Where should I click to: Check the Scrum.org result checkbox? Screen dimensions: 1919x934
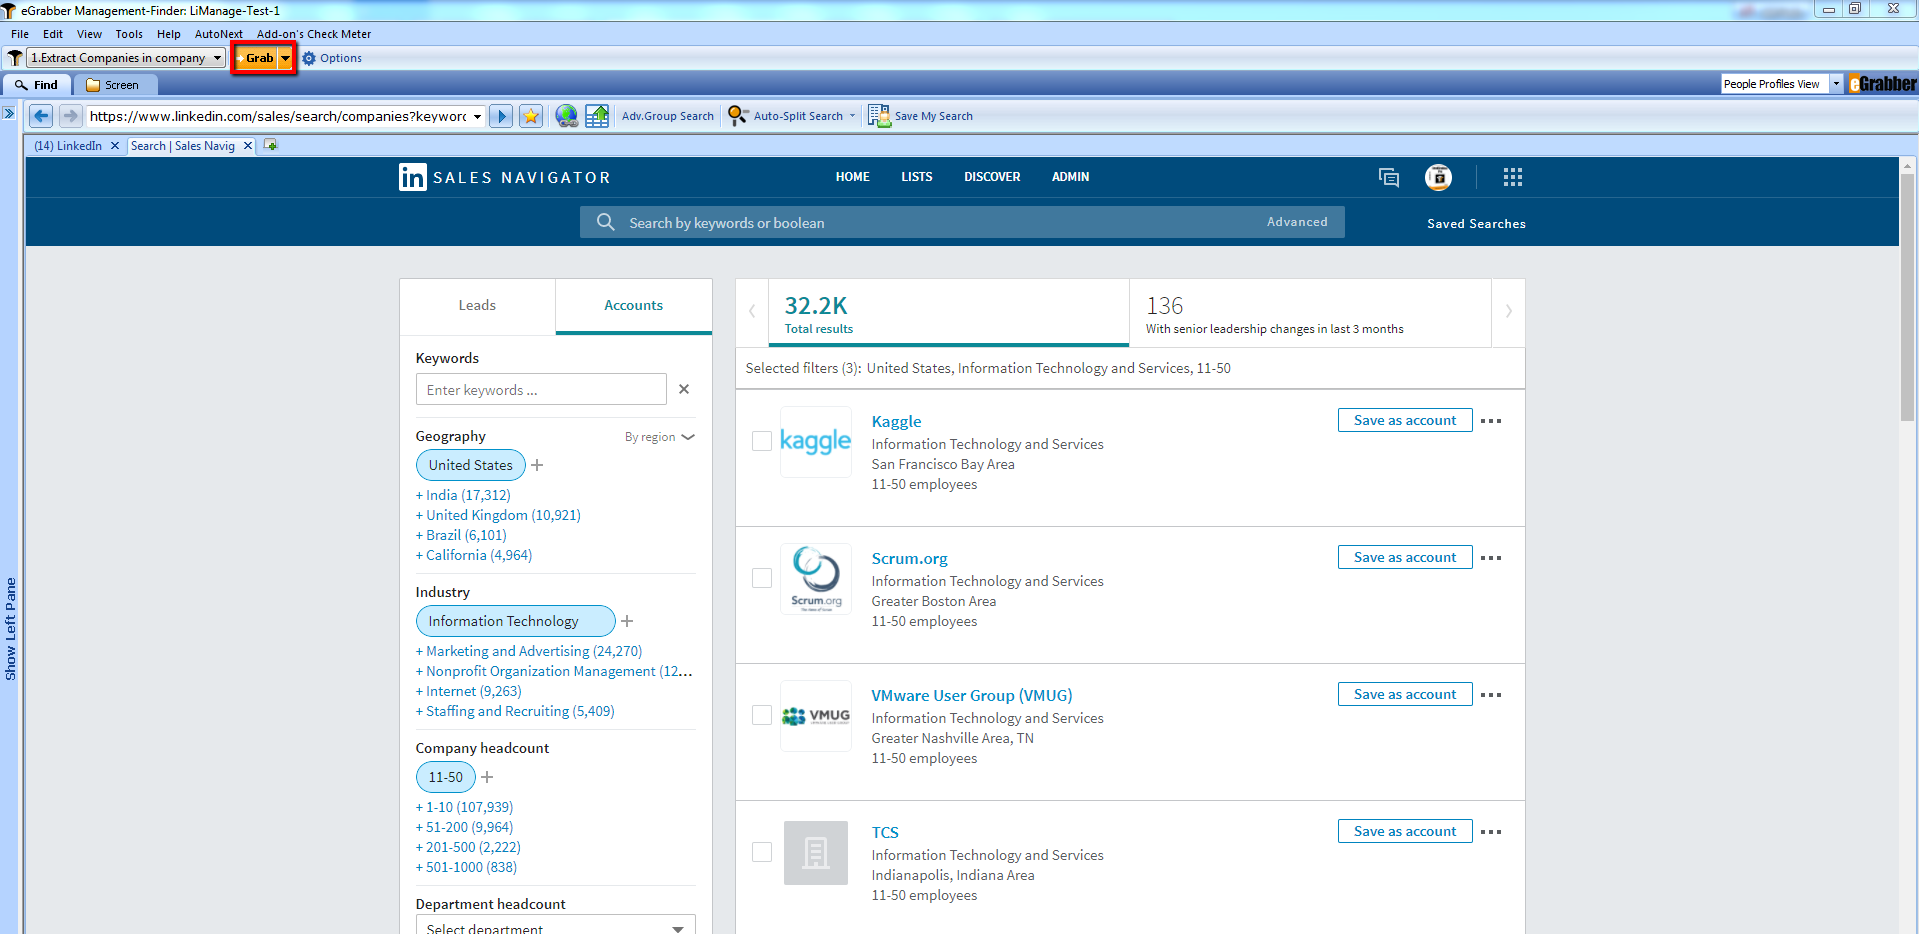click(x=762, y=578)
